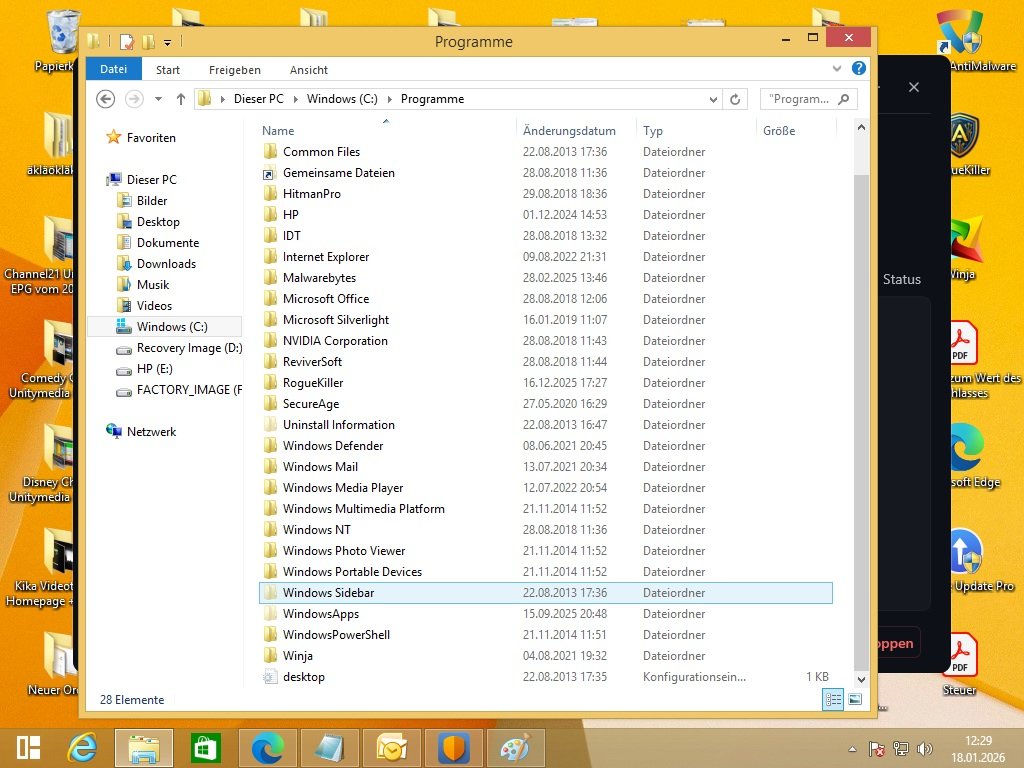Image resolution: width=1024 pixels, height=768 pixels.
Task: Select Favoriten in the navigation pane
Action: click(x=151, y=138)
